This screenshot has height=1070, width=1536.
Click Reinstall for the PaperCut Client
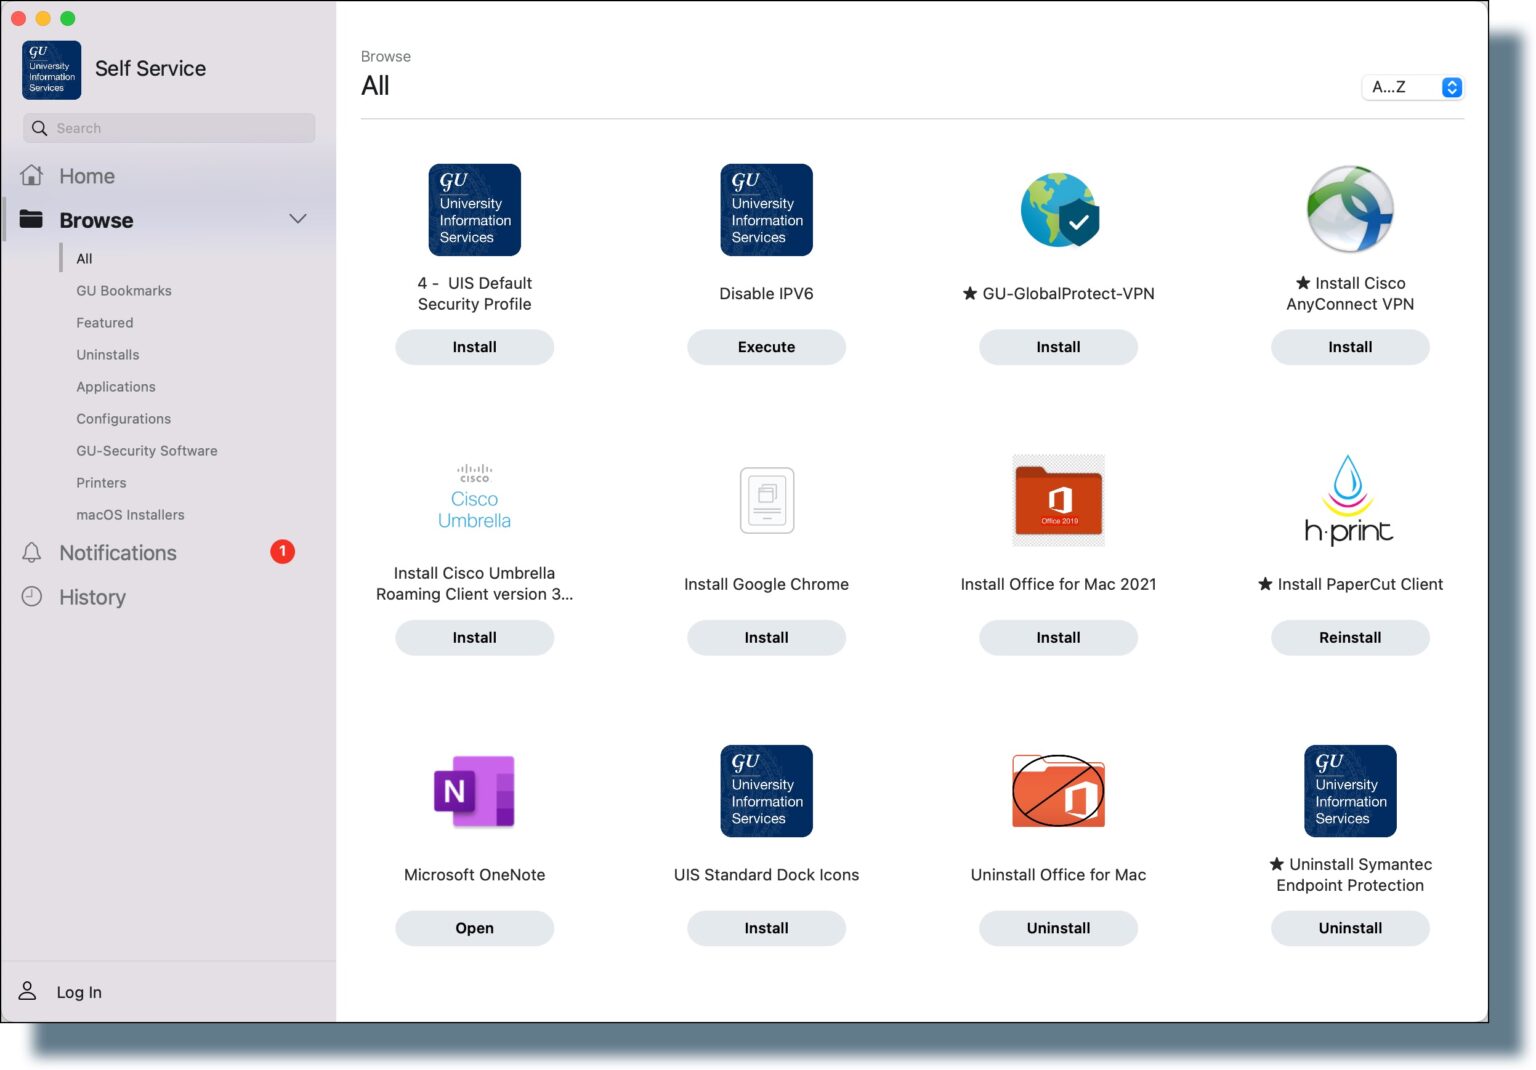click(1350, 637)
